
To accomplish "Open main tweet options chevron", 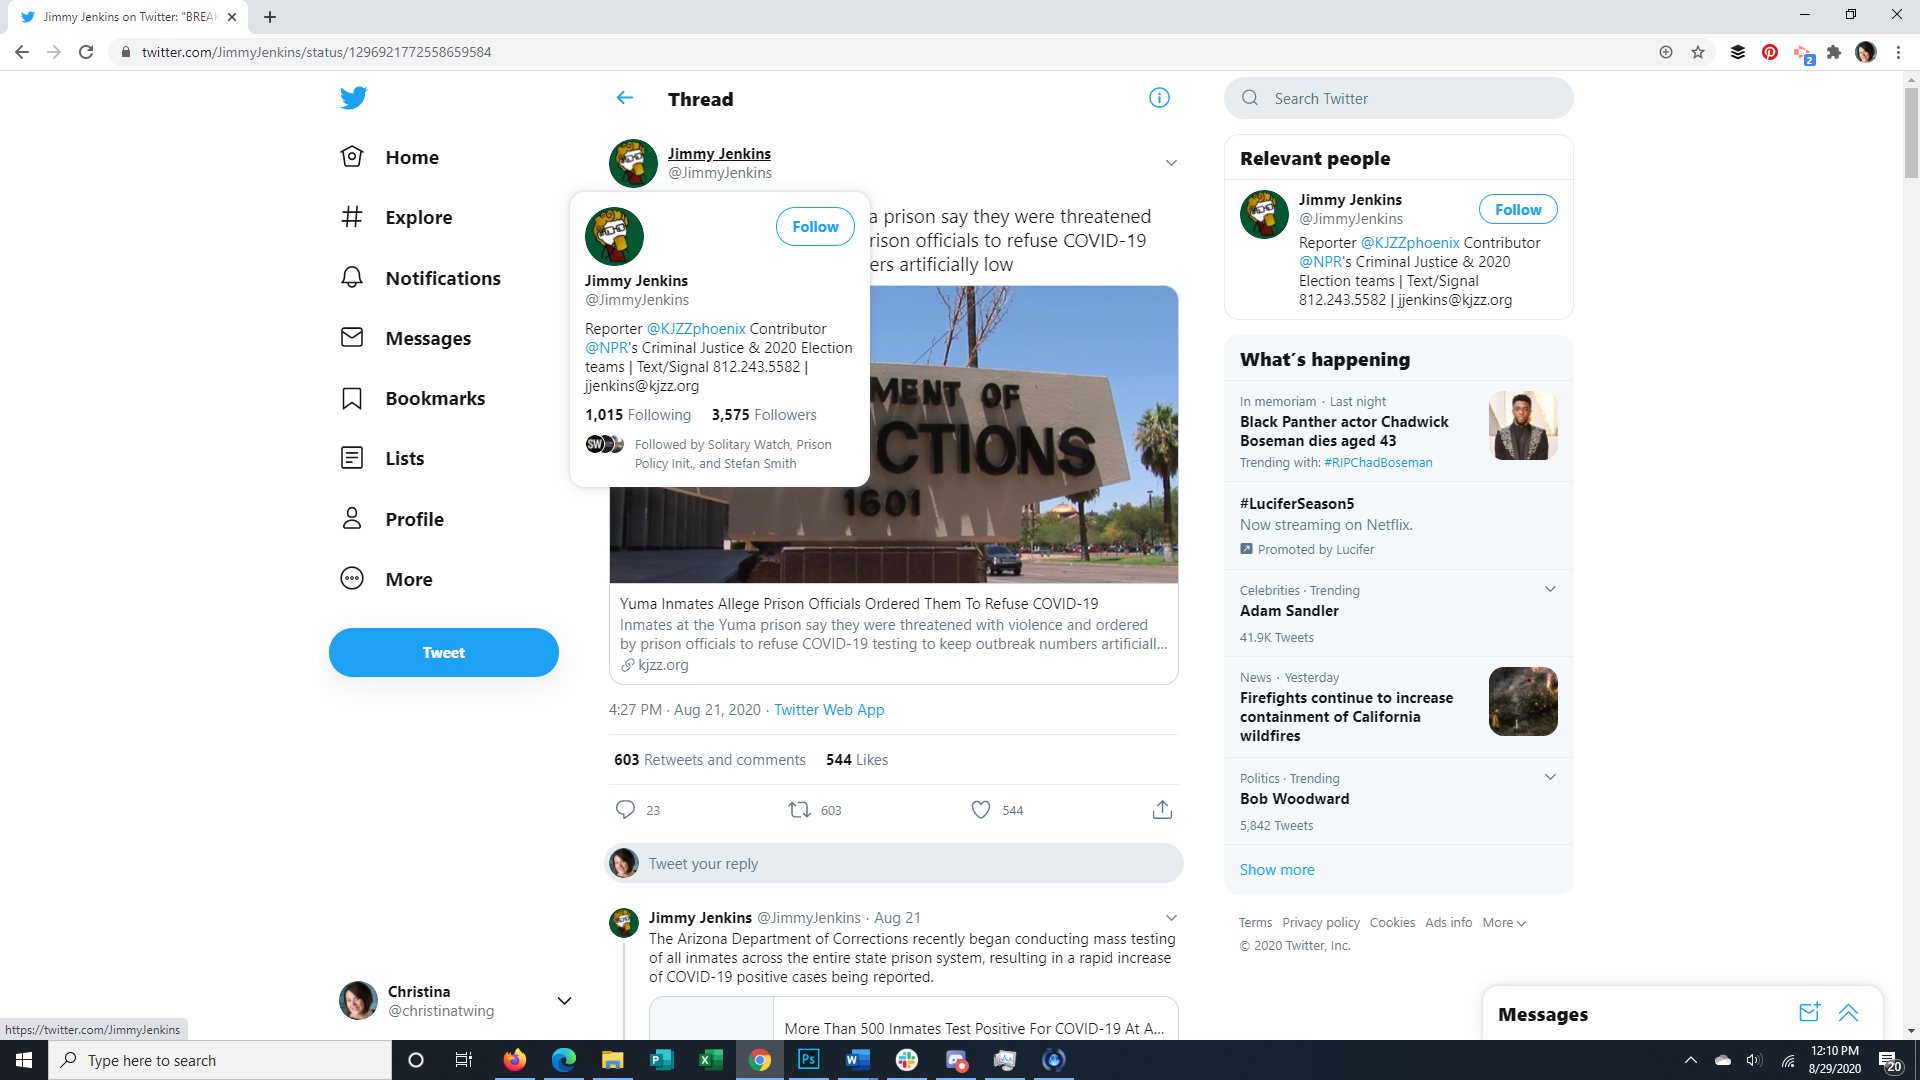I will click(x=1171, y=163).
